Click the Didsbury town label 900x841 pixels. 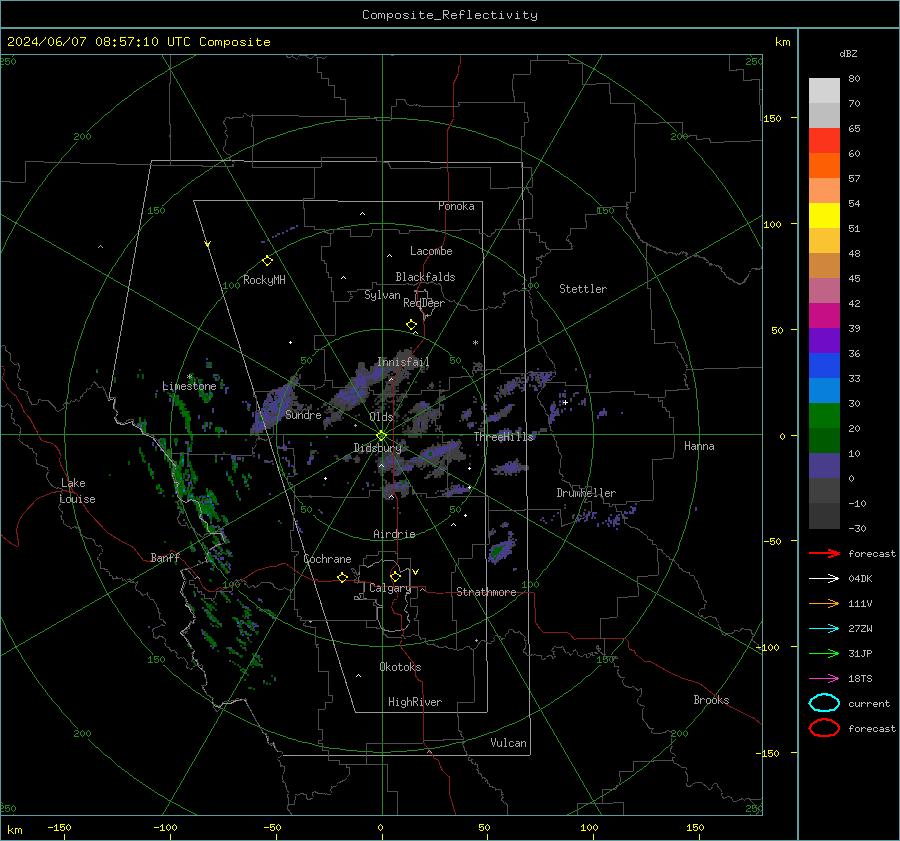point(377,448)
